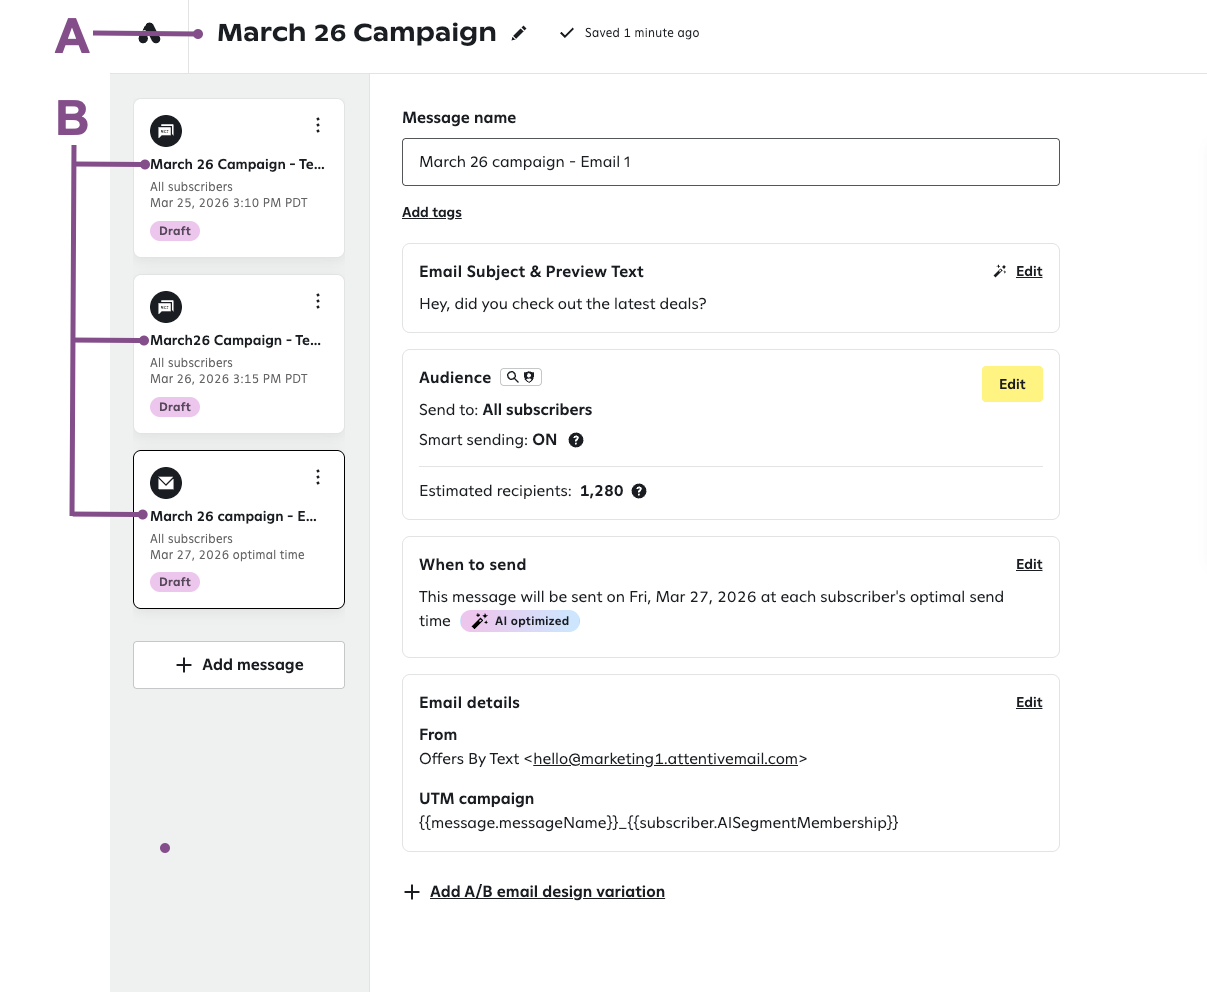Click the magic wand icon near subject Edit
This screenshot has height=992, width=1207.
coord(999,271)
